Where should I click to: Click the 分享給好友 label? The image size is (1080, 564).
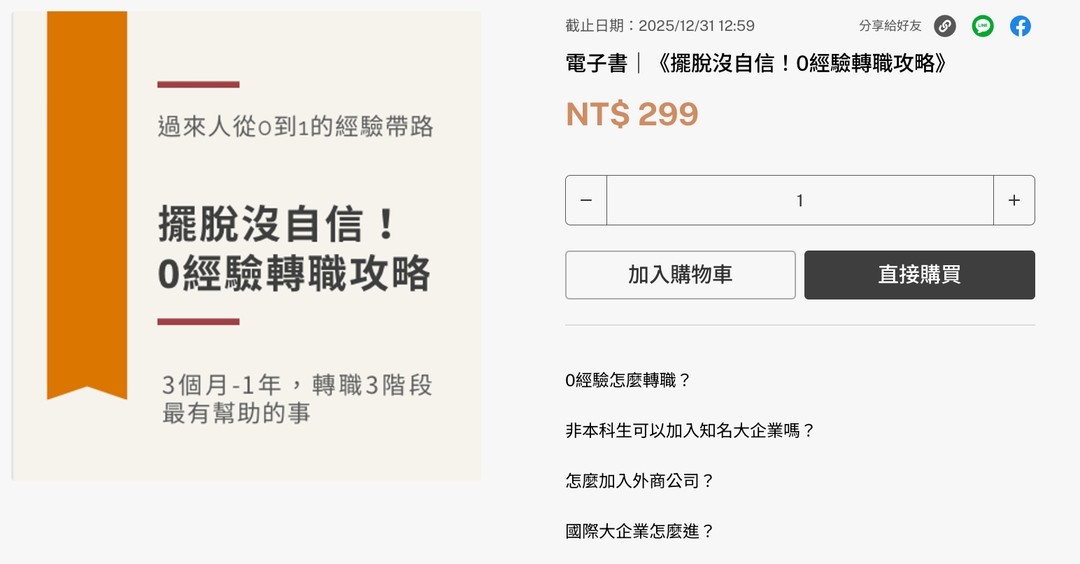(890, 26)
